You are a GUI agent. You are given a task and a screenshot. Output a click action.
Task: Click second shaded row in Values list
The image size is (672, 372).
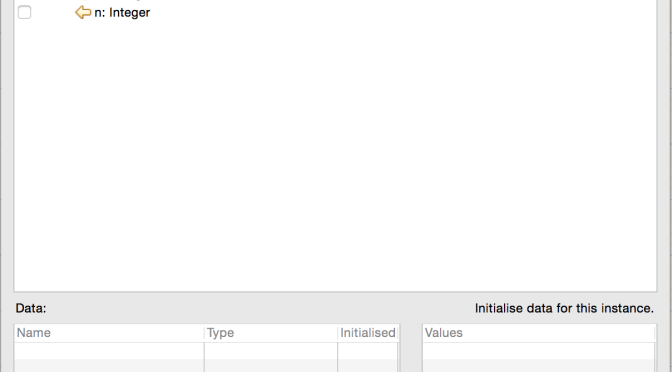tap(539, 366)
